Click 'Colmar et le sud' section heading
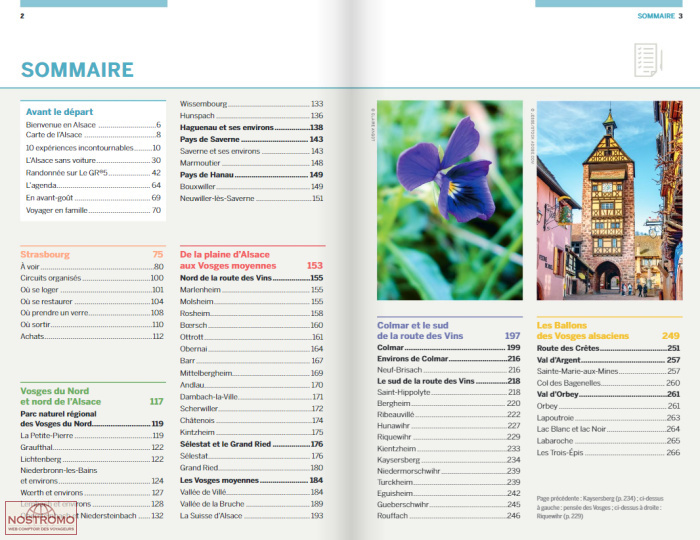 [449, 331]
